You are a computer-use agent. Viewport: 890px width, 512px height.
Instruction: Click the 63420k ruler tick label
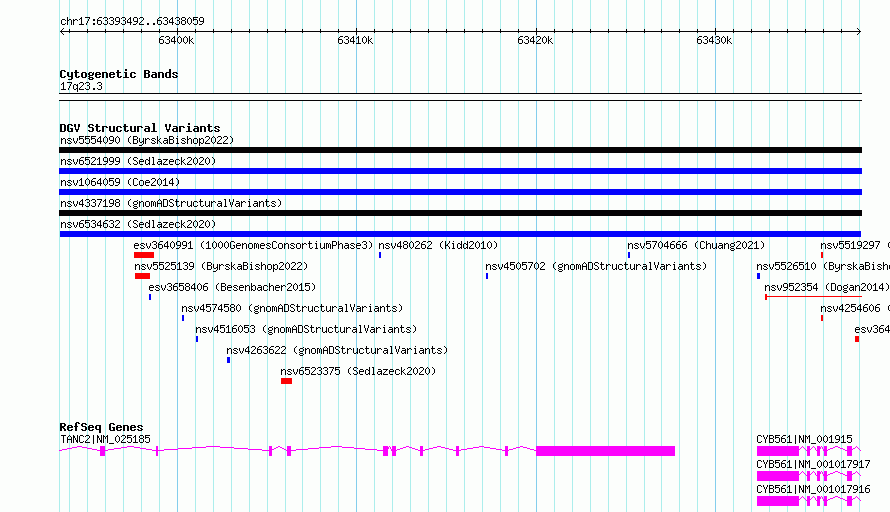click(x=535, y=40)
